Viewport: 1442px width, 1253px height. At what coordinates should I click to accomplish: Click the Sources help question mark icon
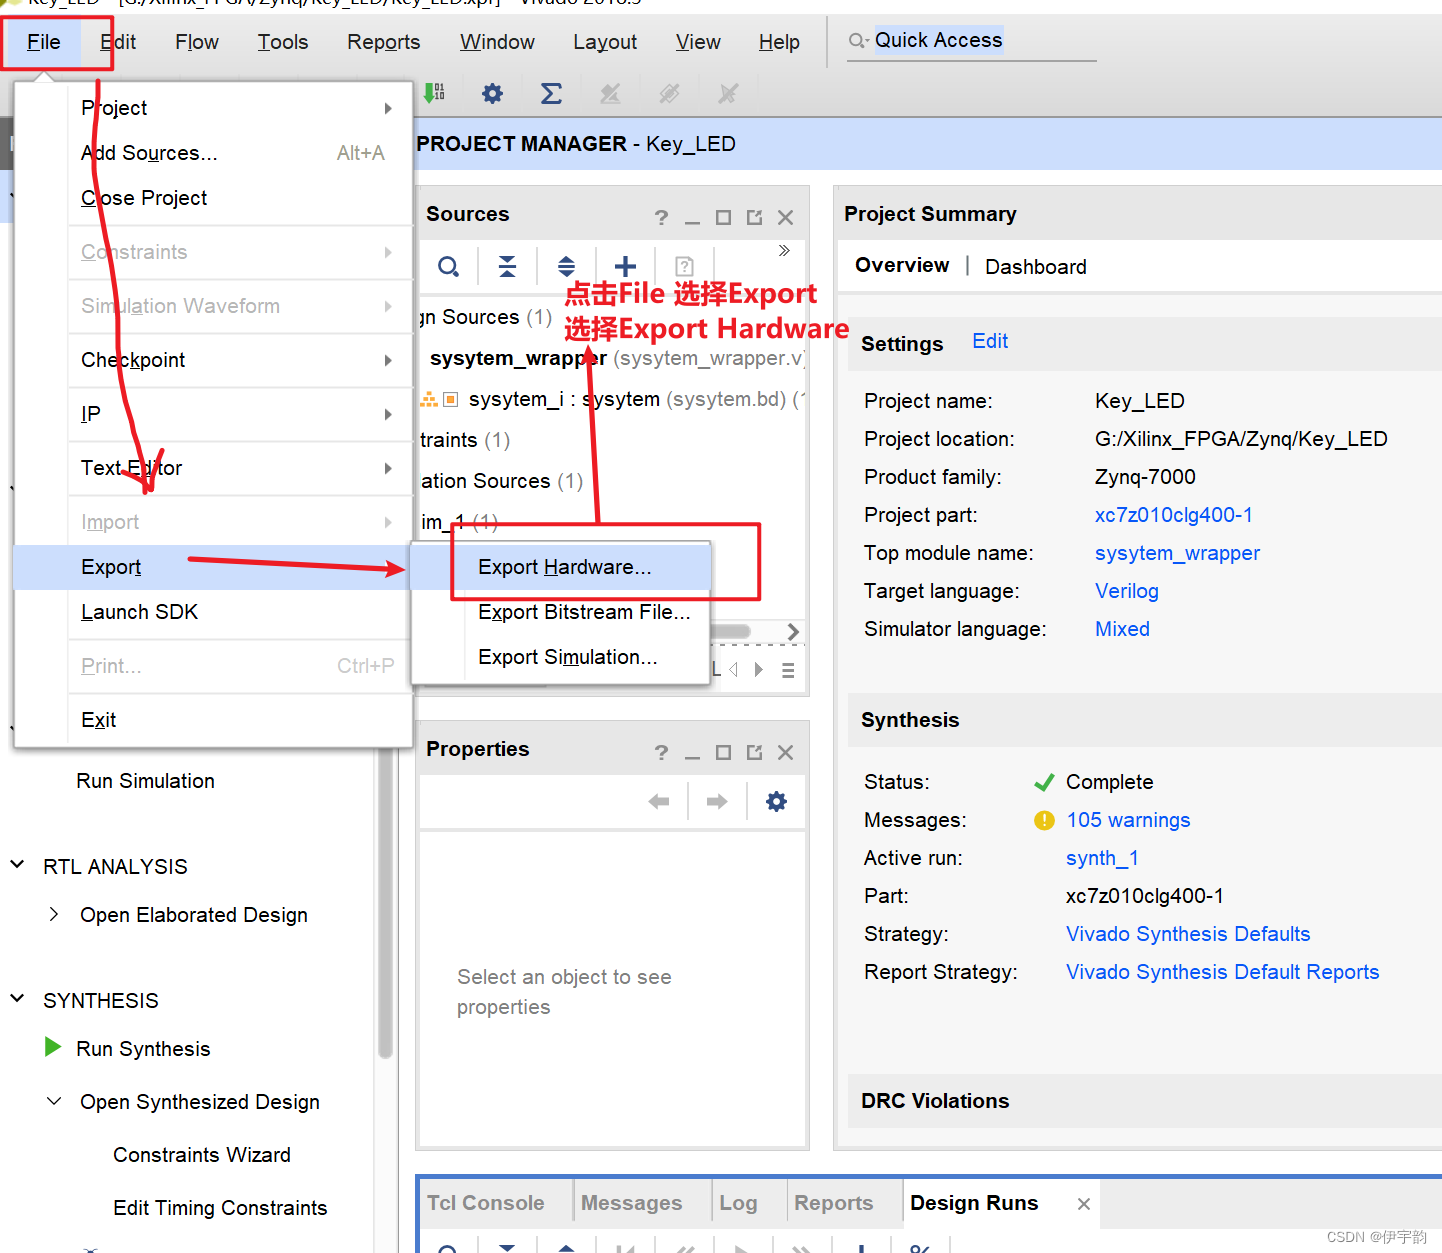click(661, 217)
